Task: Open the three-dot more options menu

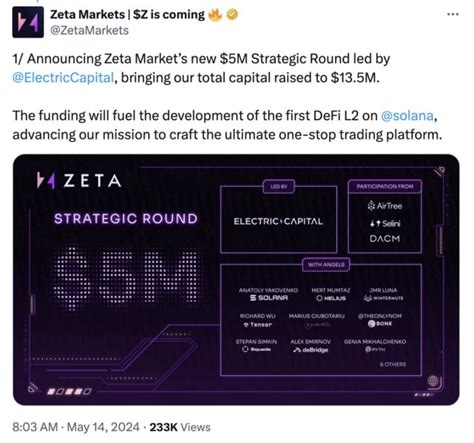Action: [453, 14]
